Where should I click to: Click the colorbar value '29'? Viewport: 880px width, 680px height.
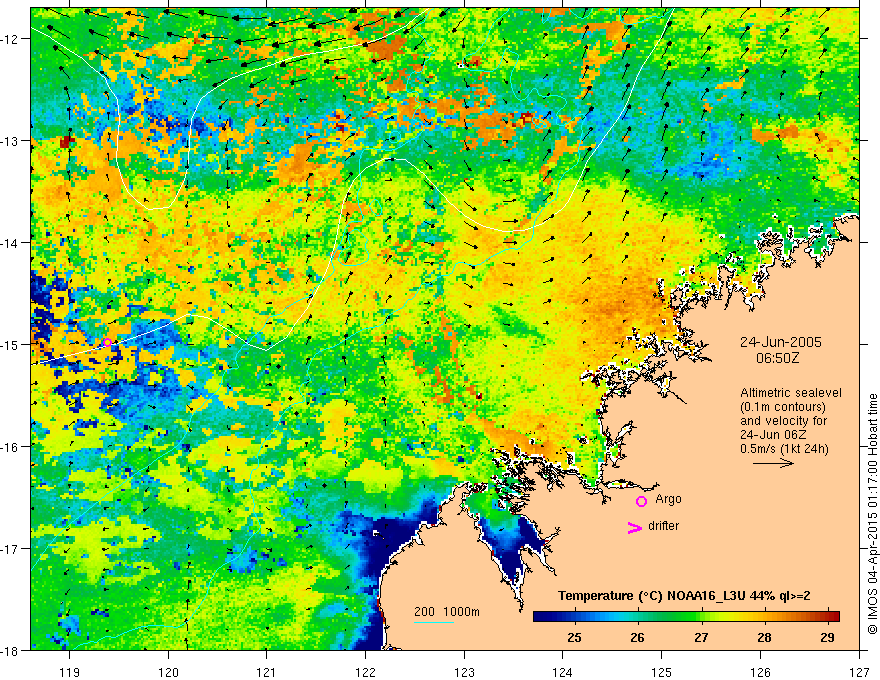click(827, 638)
